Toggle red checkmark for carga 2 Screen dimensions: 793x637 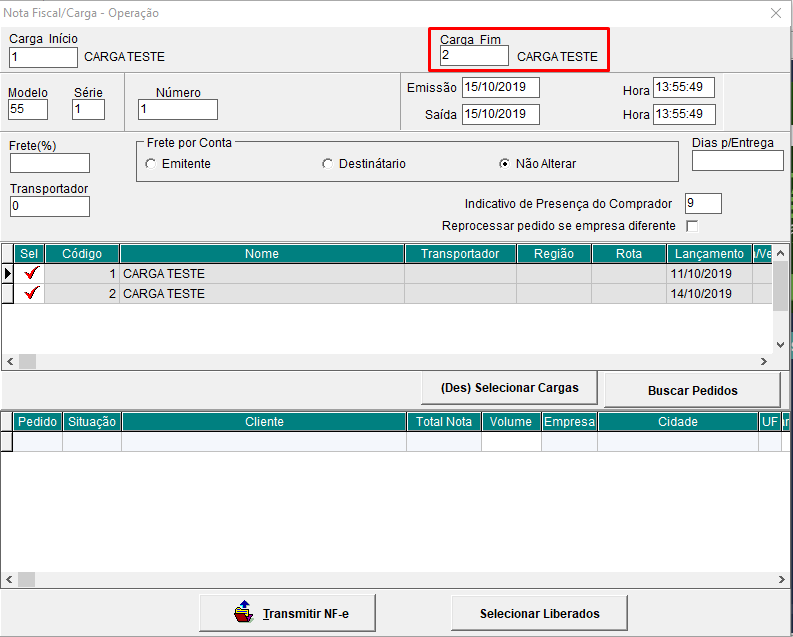click(x=32, y=293)
